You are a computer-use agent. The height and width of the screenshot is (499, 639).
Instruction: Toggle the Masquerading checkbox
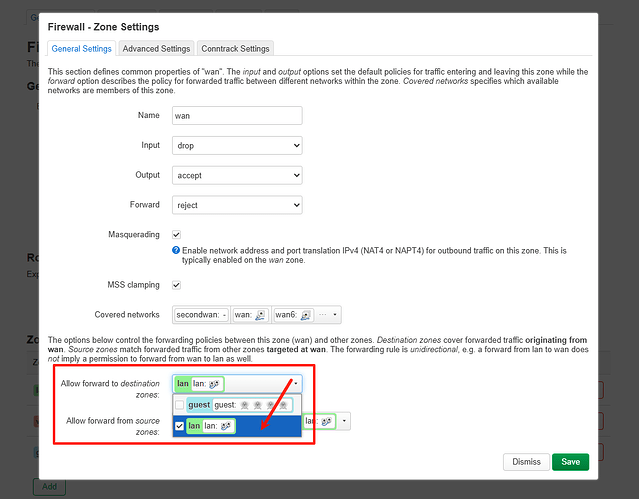click(x=177, y=234)
